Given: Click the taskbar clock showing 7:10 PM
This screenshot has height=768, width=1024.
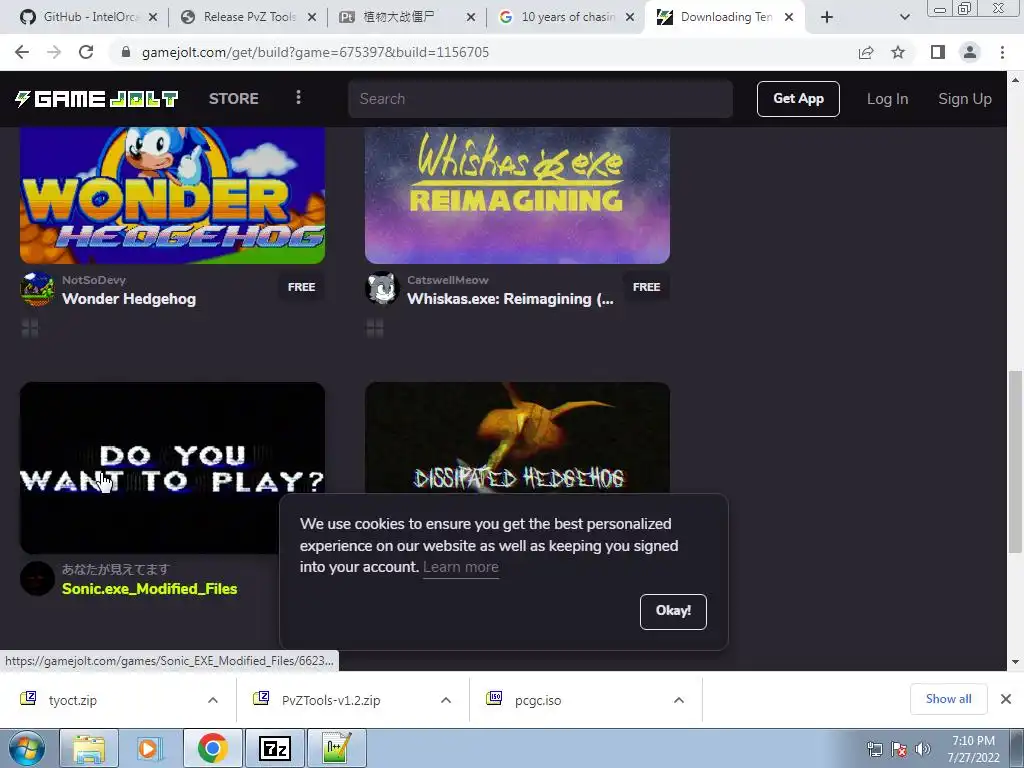Looking at the screenshot, I should point(973,749).
